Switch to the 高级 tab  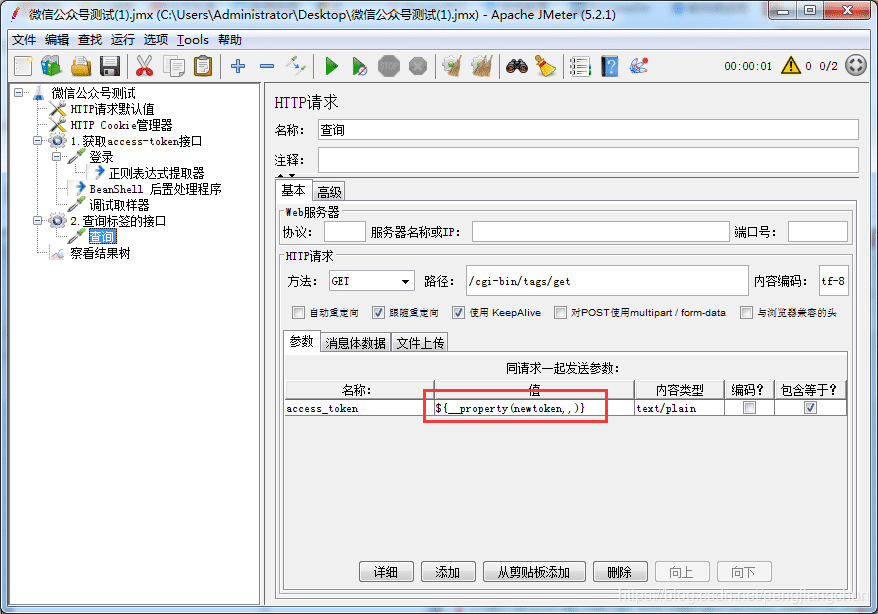coord(329,192)
